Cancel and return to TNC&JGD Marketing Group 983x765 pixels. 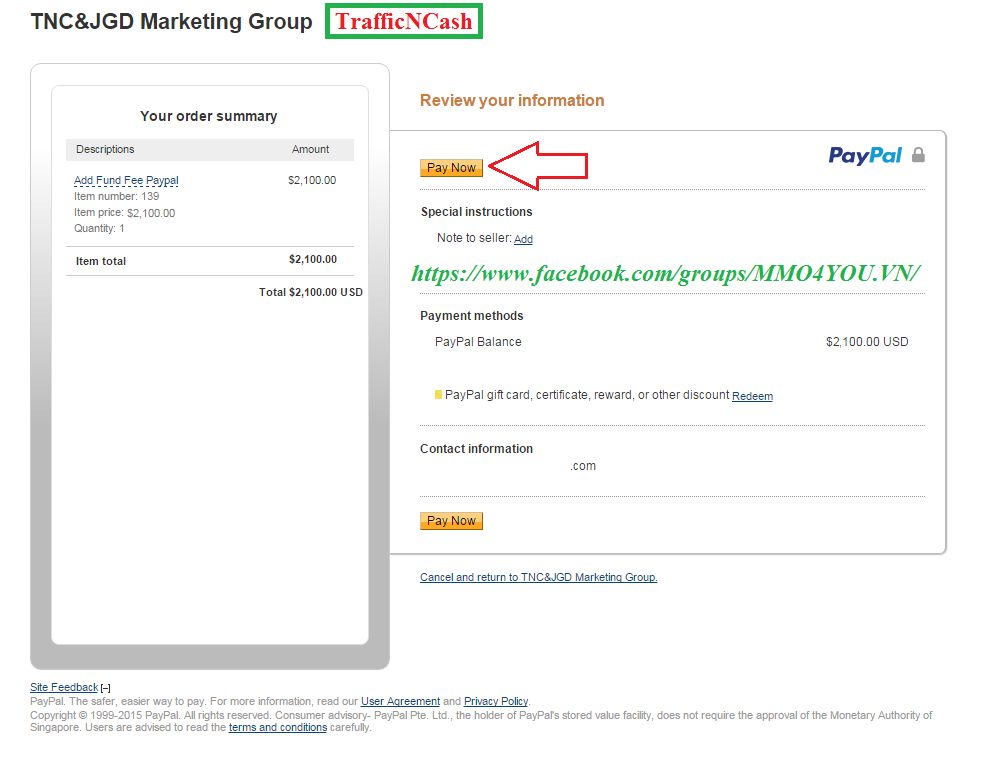point(538,577)
